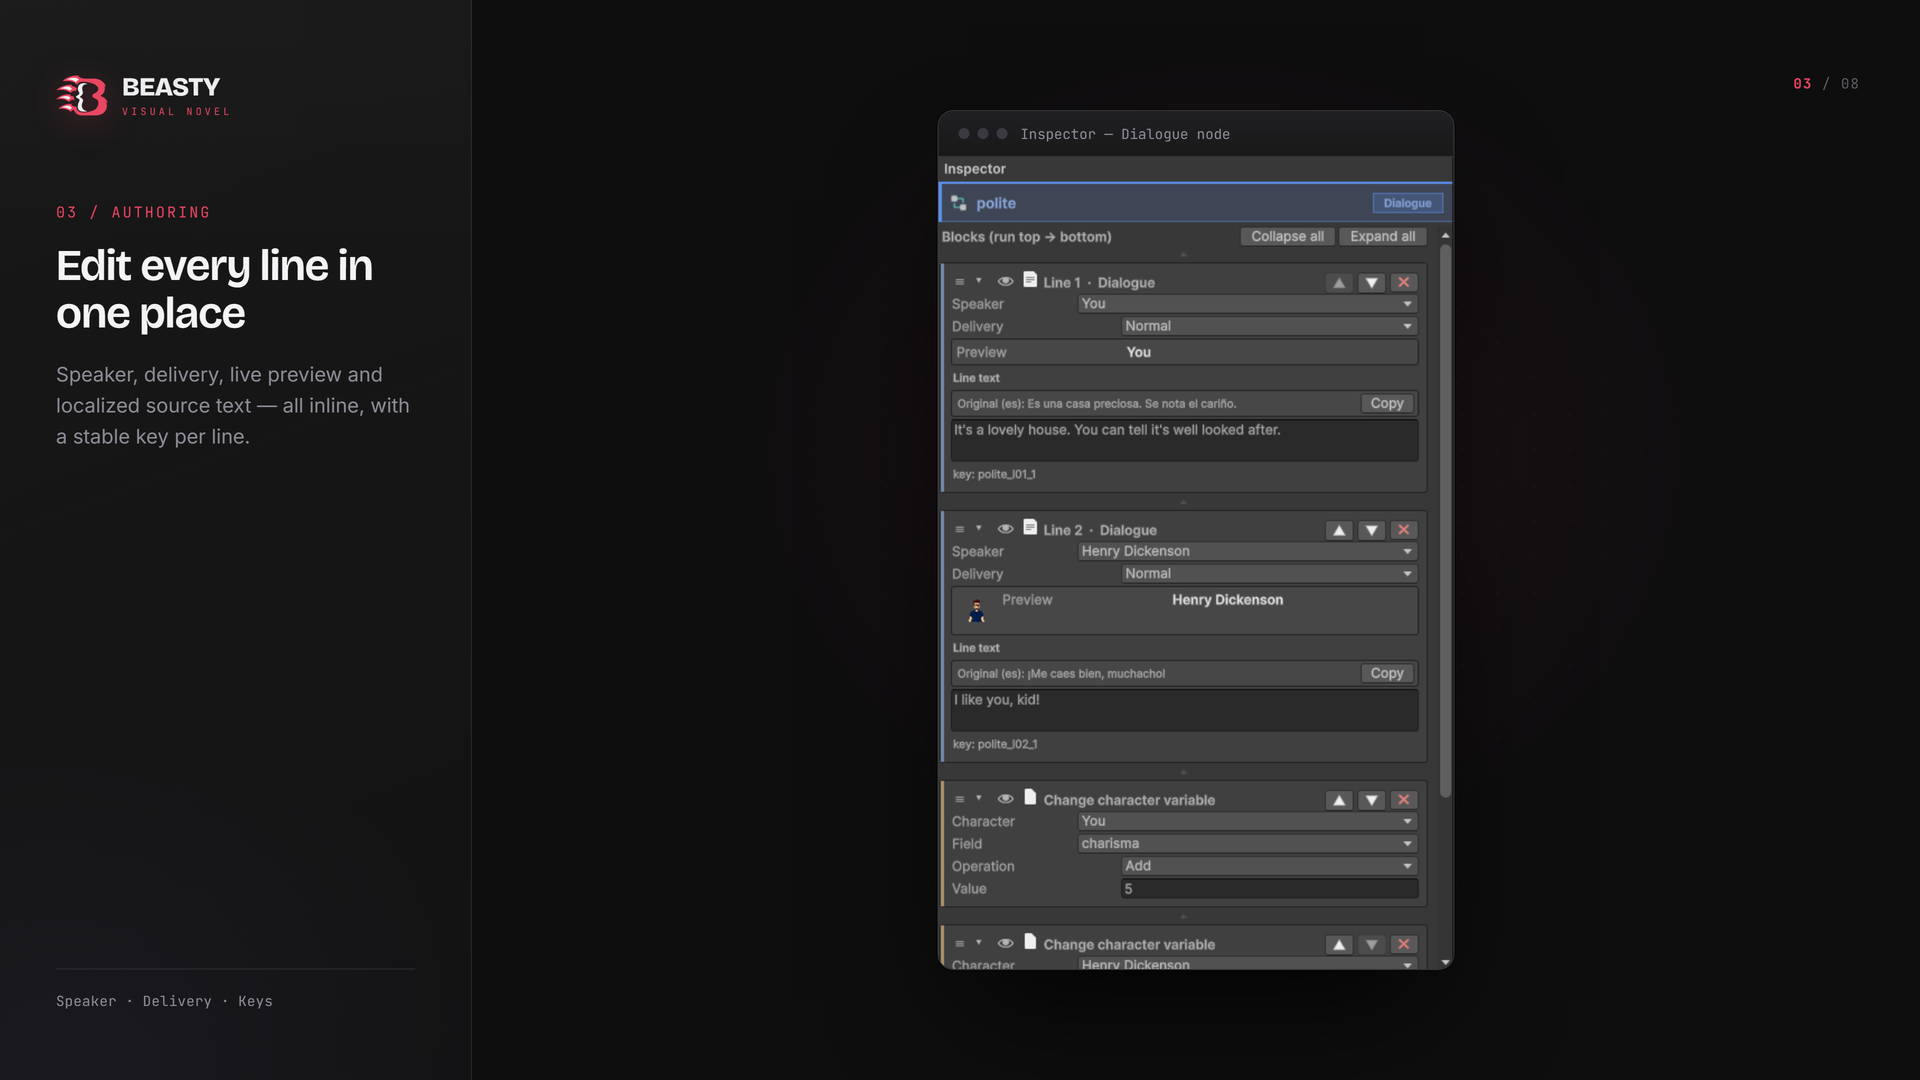This screenshot has height=1080, width=1920.
Task: Delete the Line 2 Dialogue block
Action: pyautogui.click(x=1404, y=530)
